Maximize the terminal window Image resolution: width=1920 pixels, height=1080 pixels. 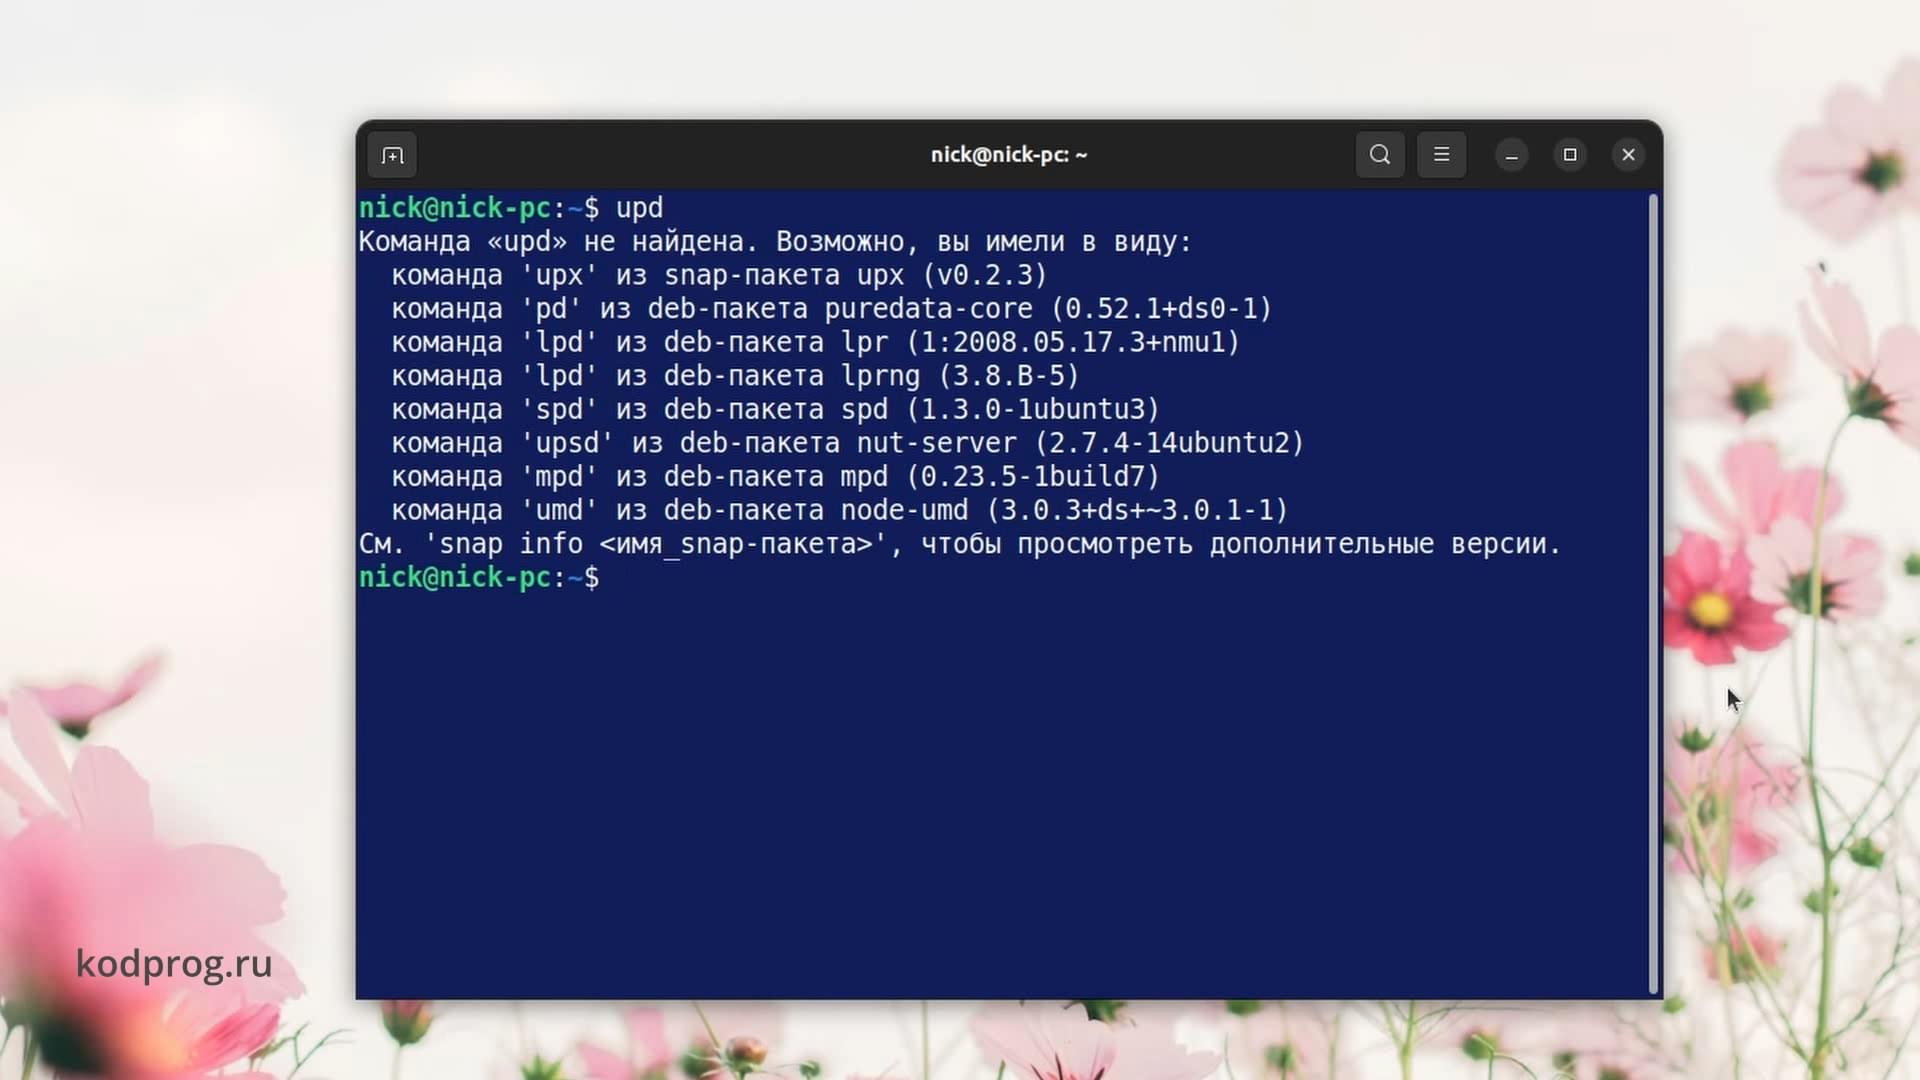point(1570,155)
